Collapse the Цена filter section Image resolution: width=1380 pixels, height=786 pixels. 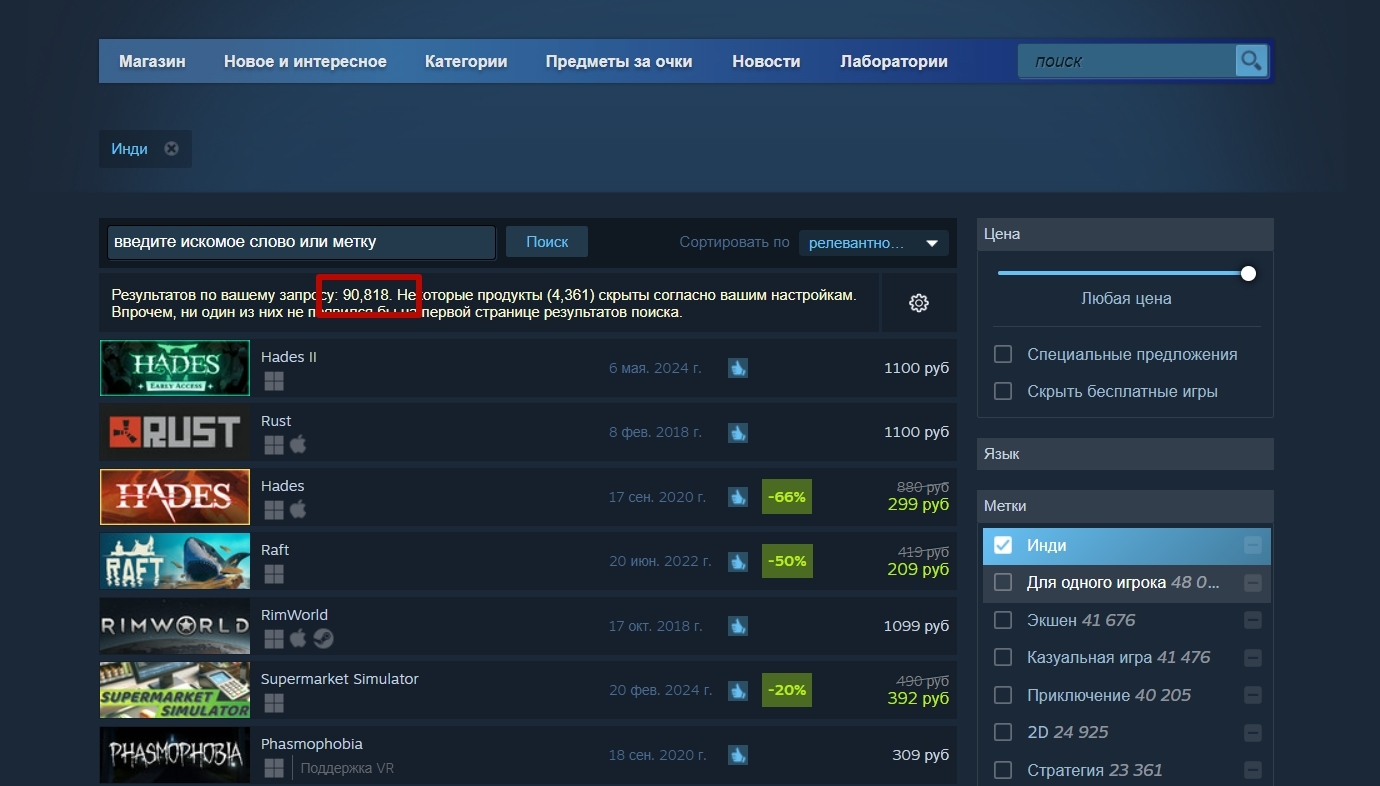point(1125,234)
